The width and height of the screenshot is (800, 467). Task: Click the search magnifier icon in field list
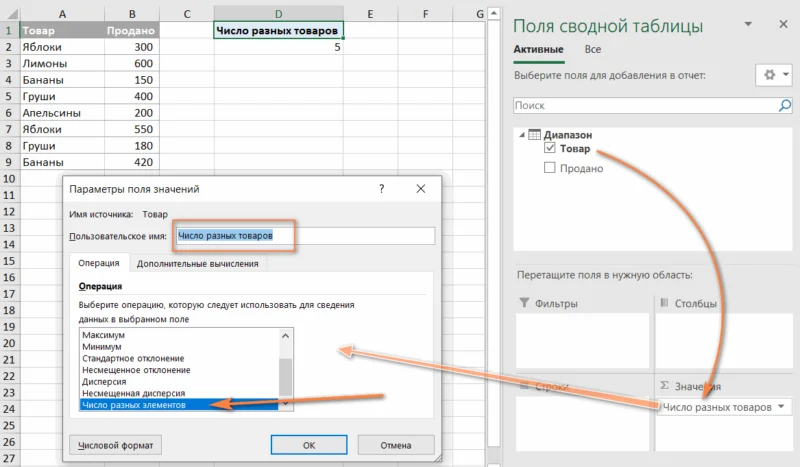click(784, 105)
